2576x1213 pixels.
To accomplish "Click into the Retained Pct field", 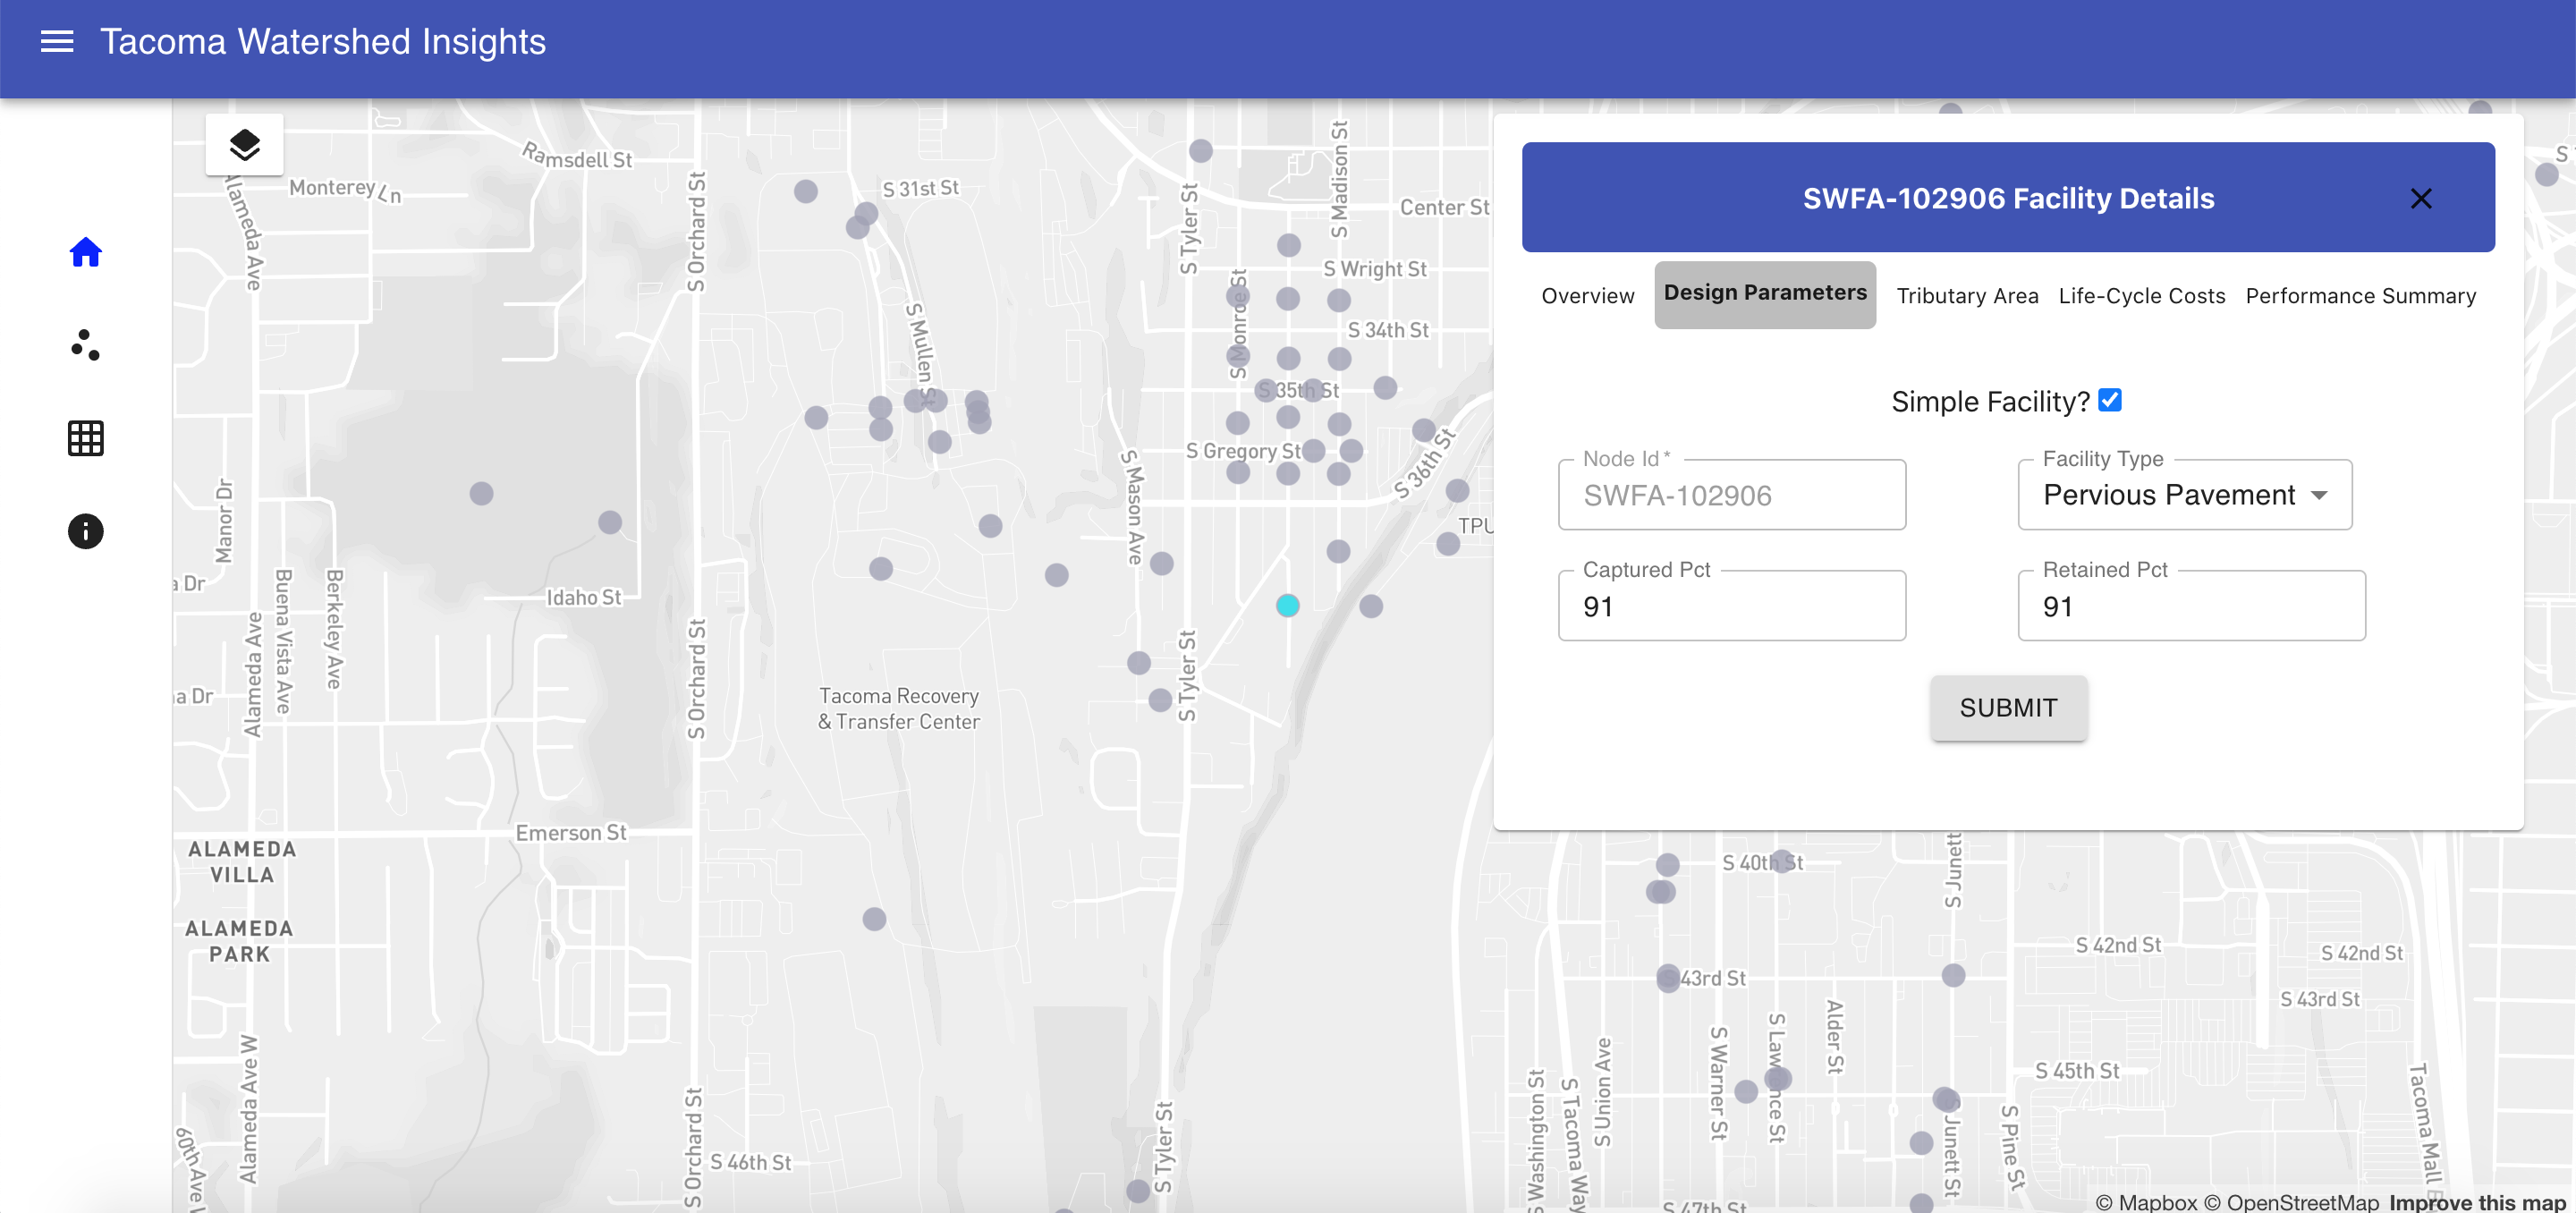I will coord(2190,607).
